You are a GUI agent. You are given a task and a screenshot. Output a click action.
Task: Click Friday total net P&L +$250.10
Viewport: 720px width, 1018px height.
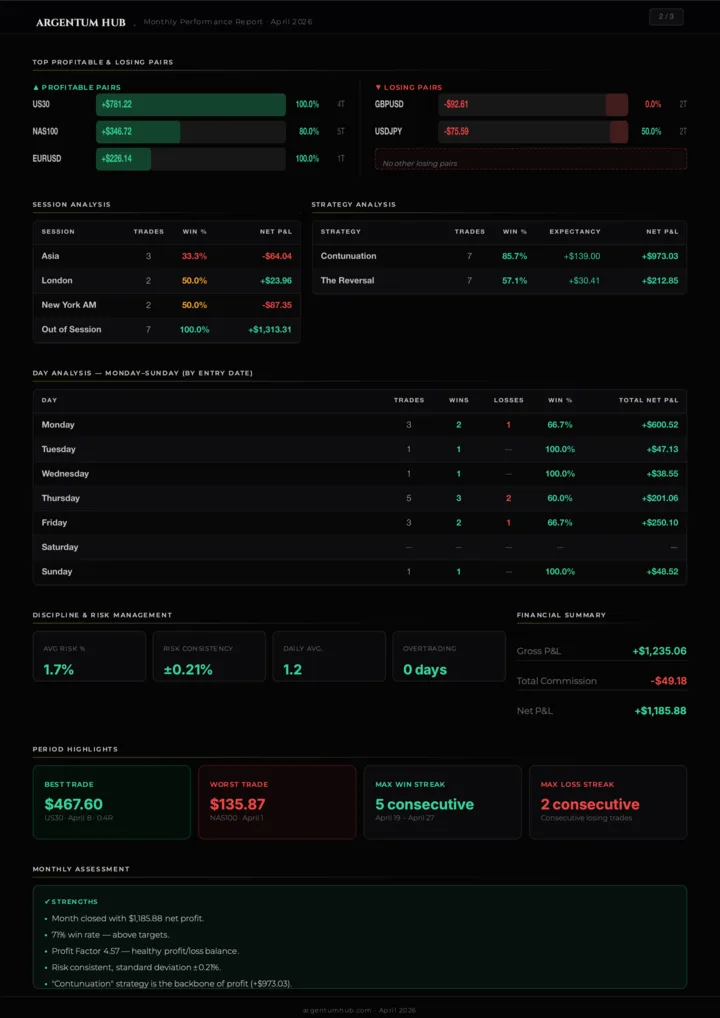click(x=660, y=523)
